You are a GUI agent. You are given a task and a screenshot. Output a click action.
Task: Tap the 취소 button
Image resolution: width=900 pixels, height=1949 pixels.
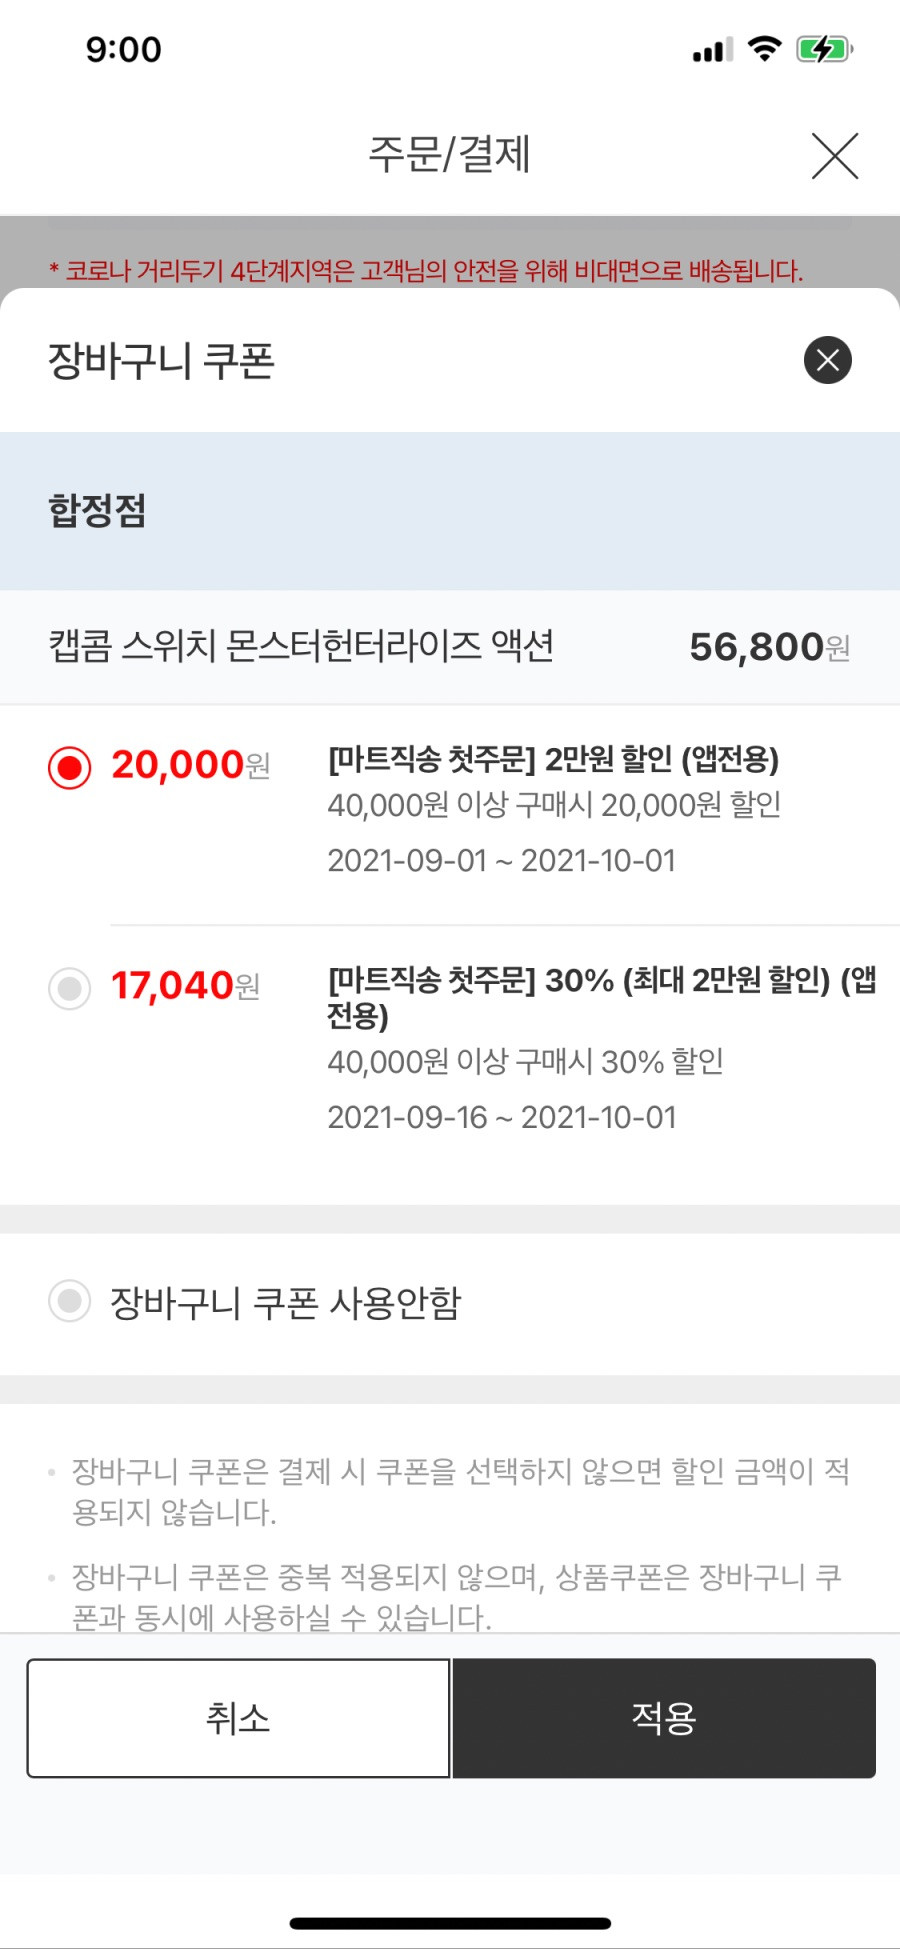(238, 1718)
